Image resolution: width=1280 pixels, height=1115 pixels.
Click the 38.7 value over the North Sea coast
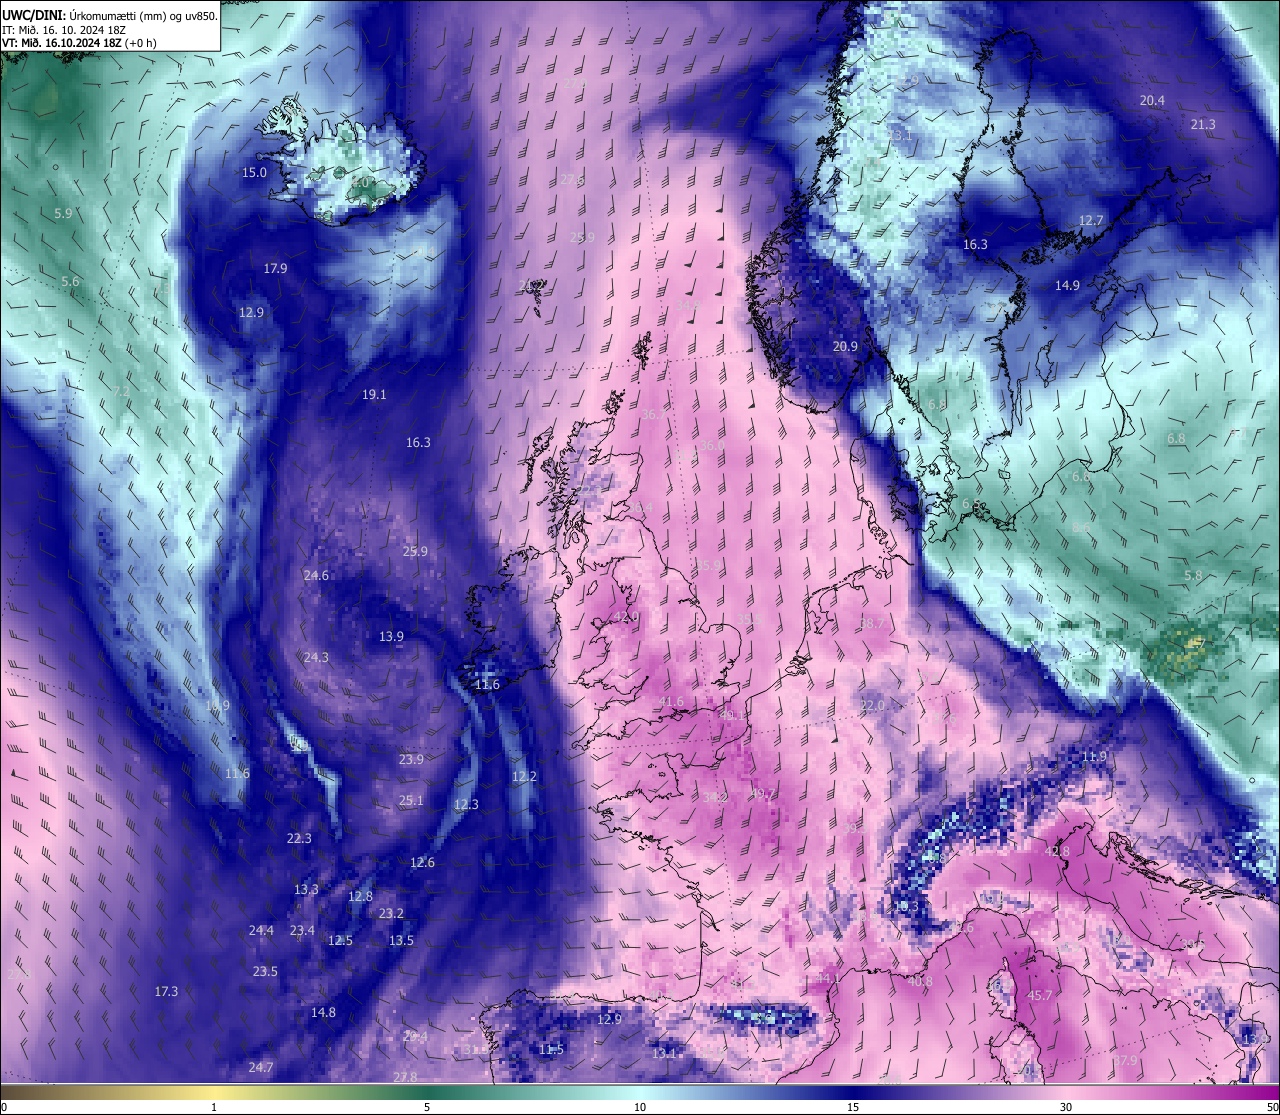pos(872,622)
